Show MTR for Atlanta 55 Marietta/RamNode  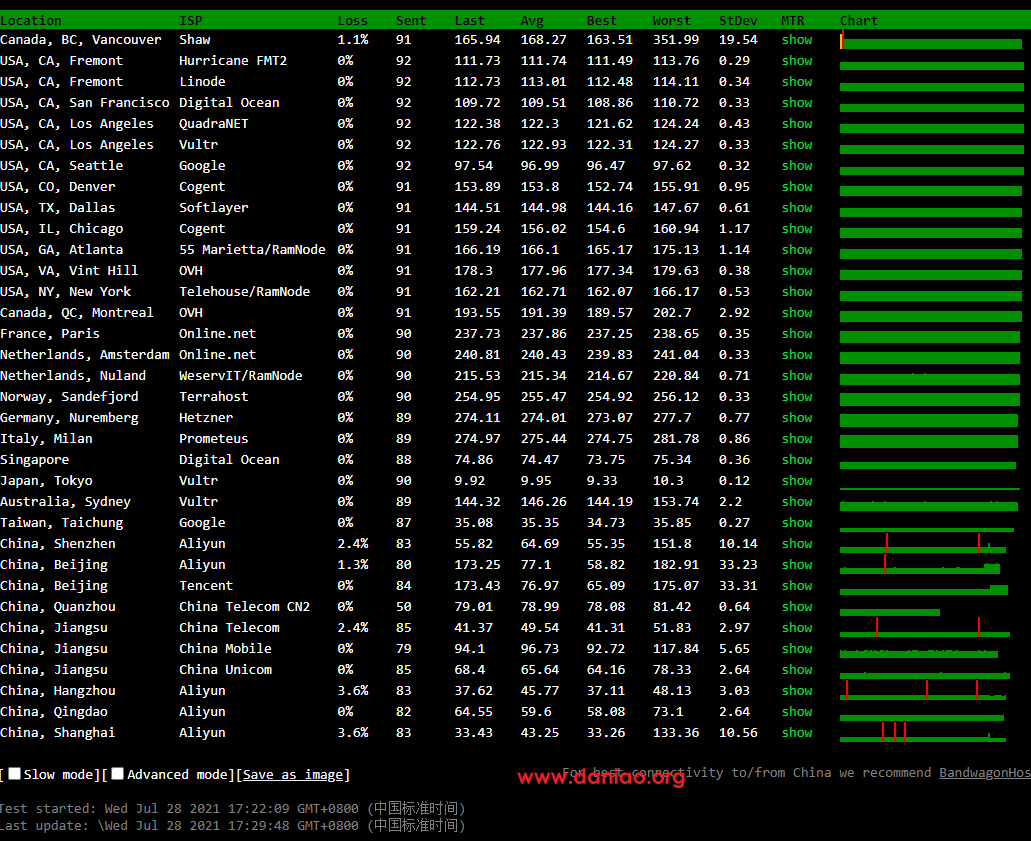point(797,250)
